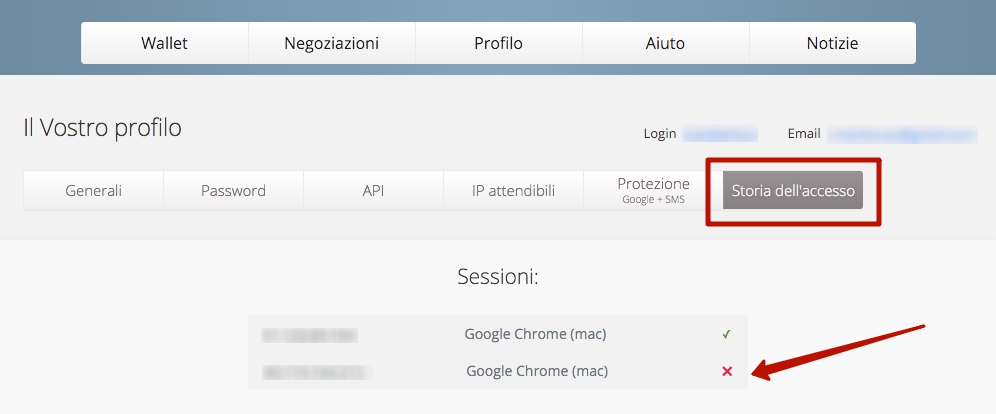Click the blurred Login username

tap(720, 134)
